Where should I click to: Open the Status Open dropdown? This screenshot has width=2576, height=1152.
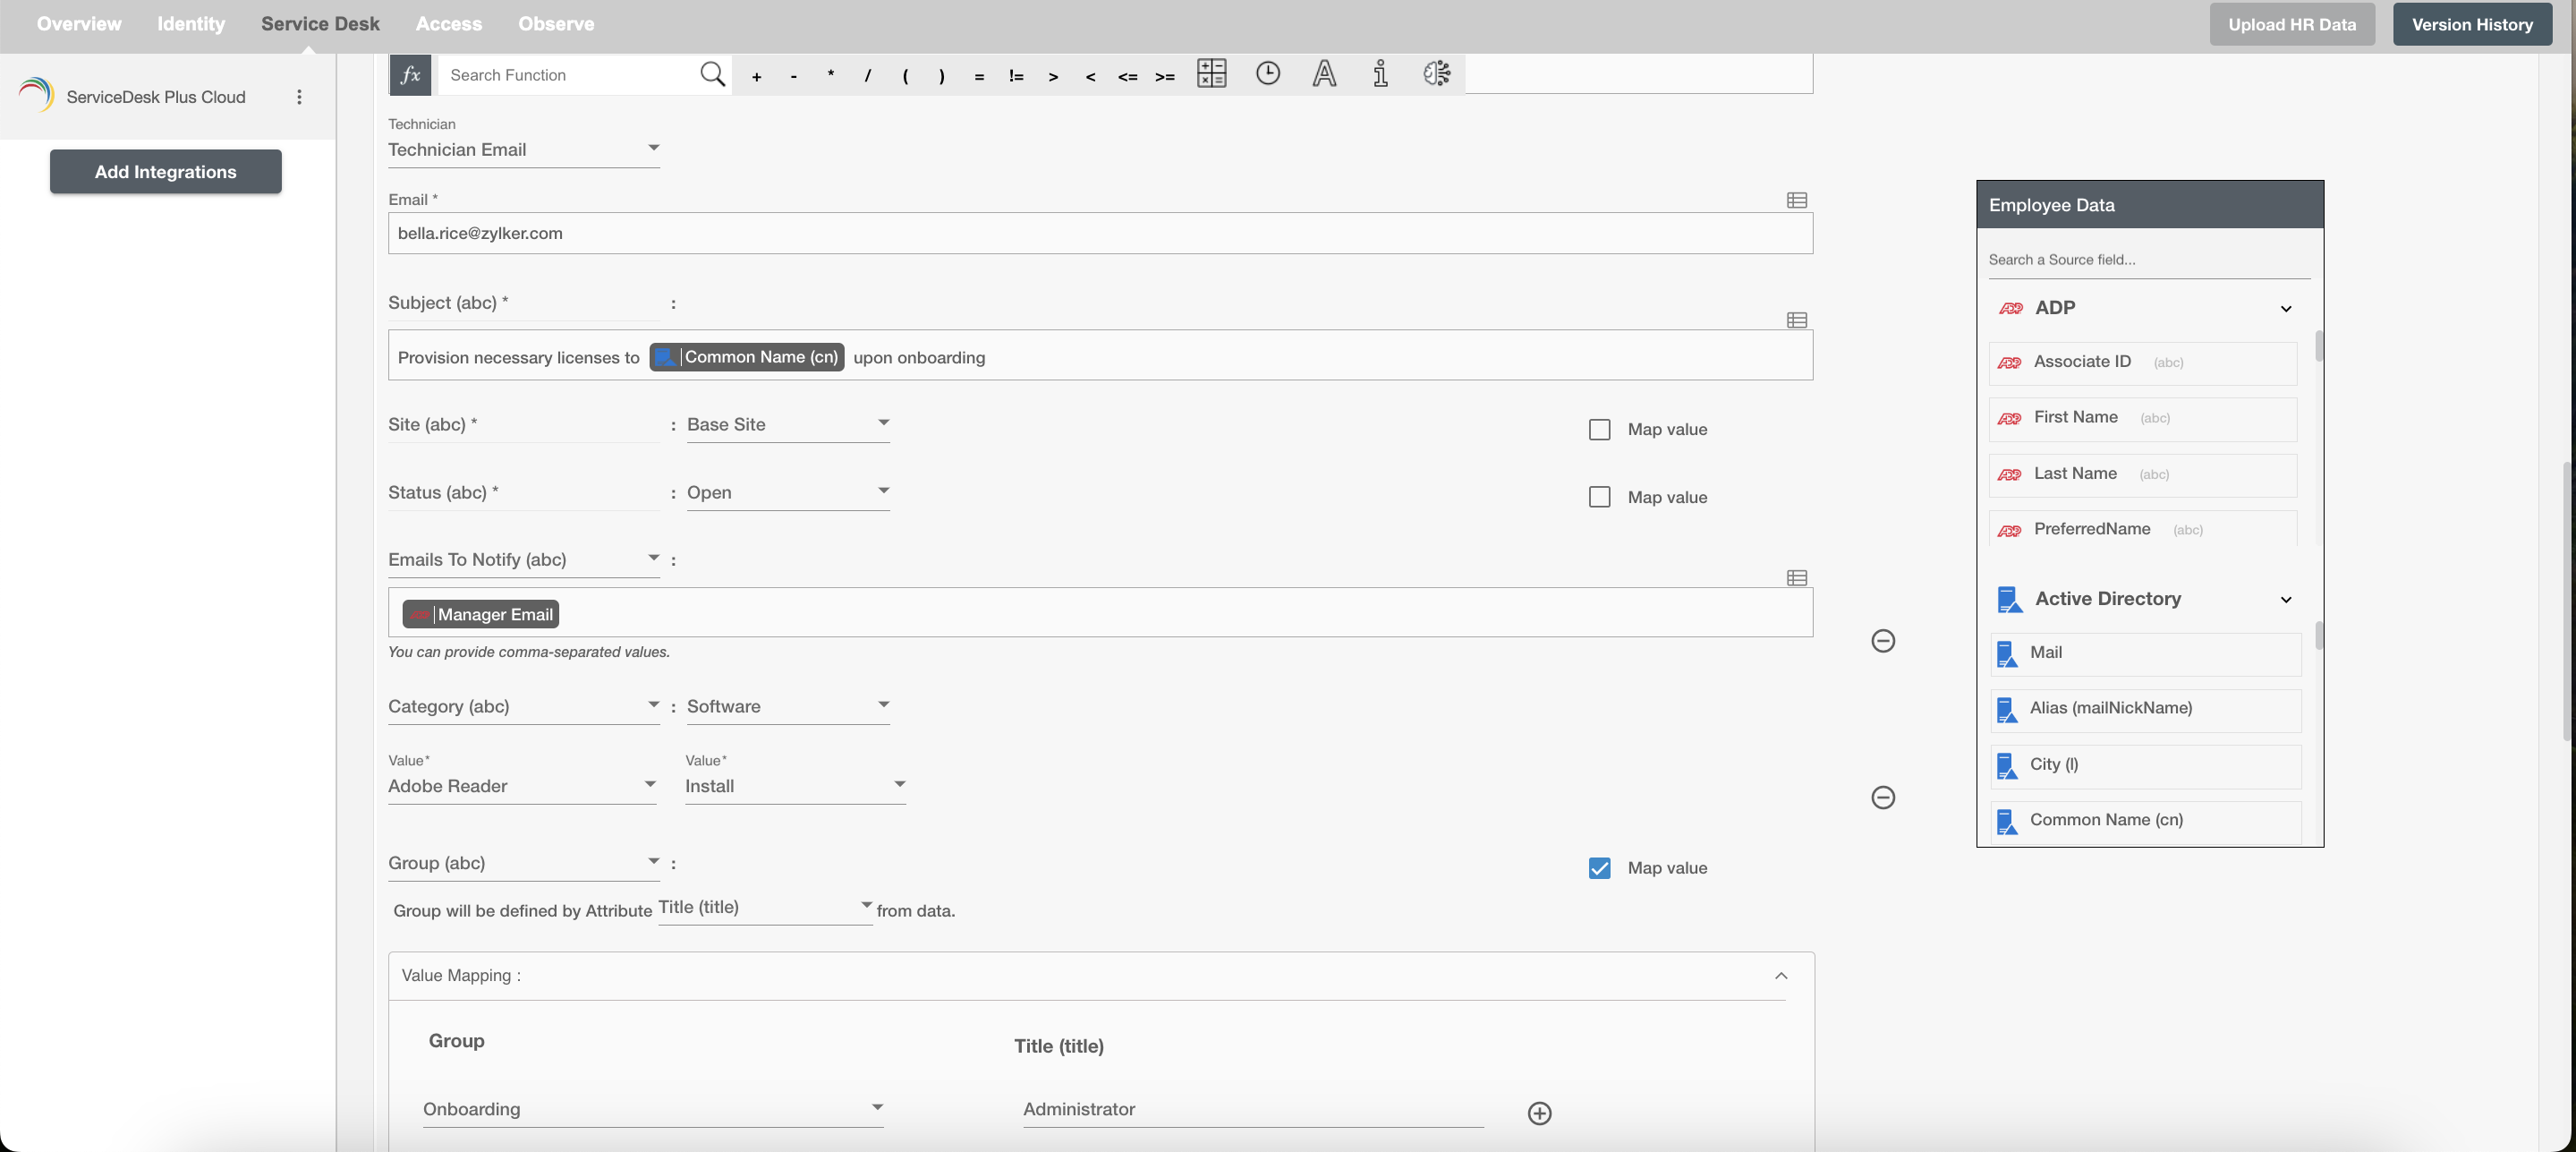pos(788,493)
